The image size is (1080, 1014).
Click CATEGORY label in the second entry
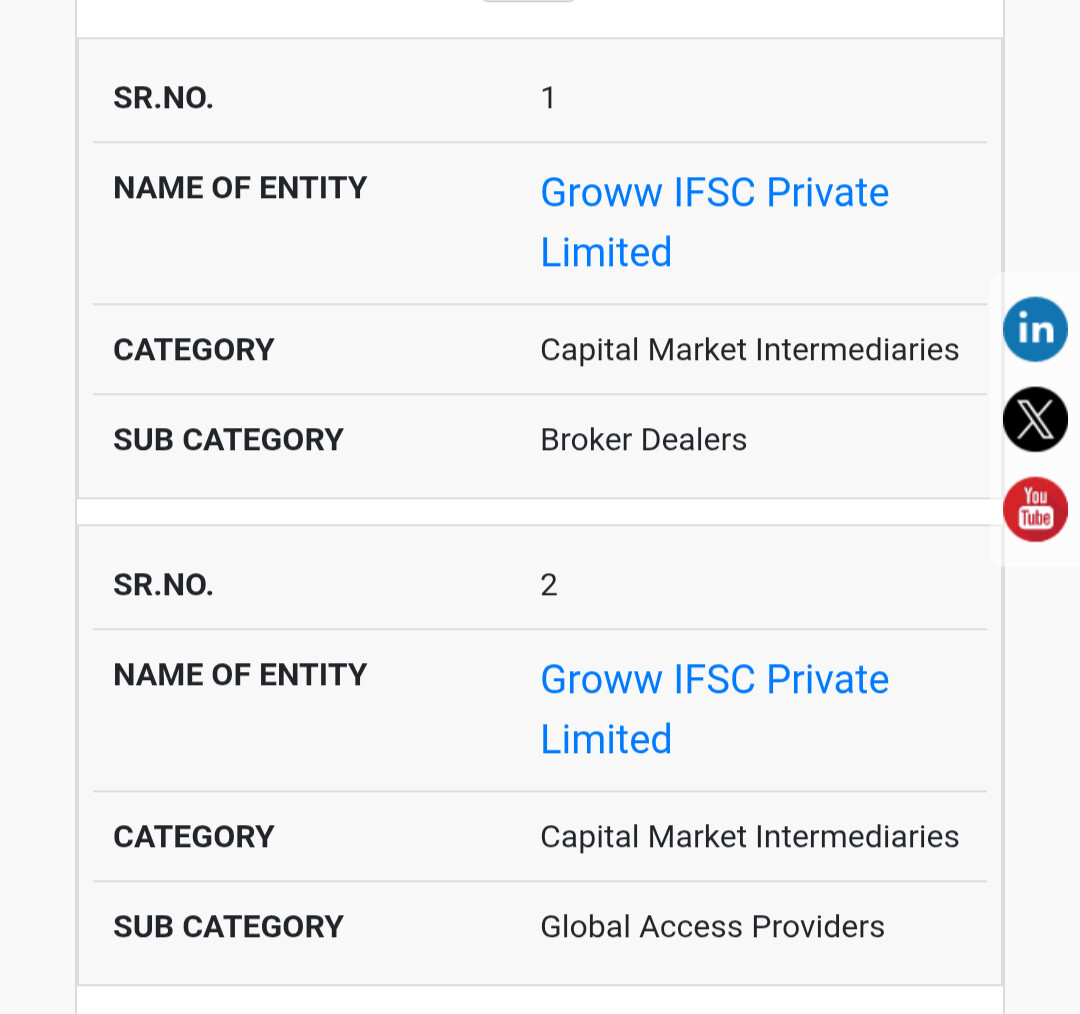click(x=194, y=837)
